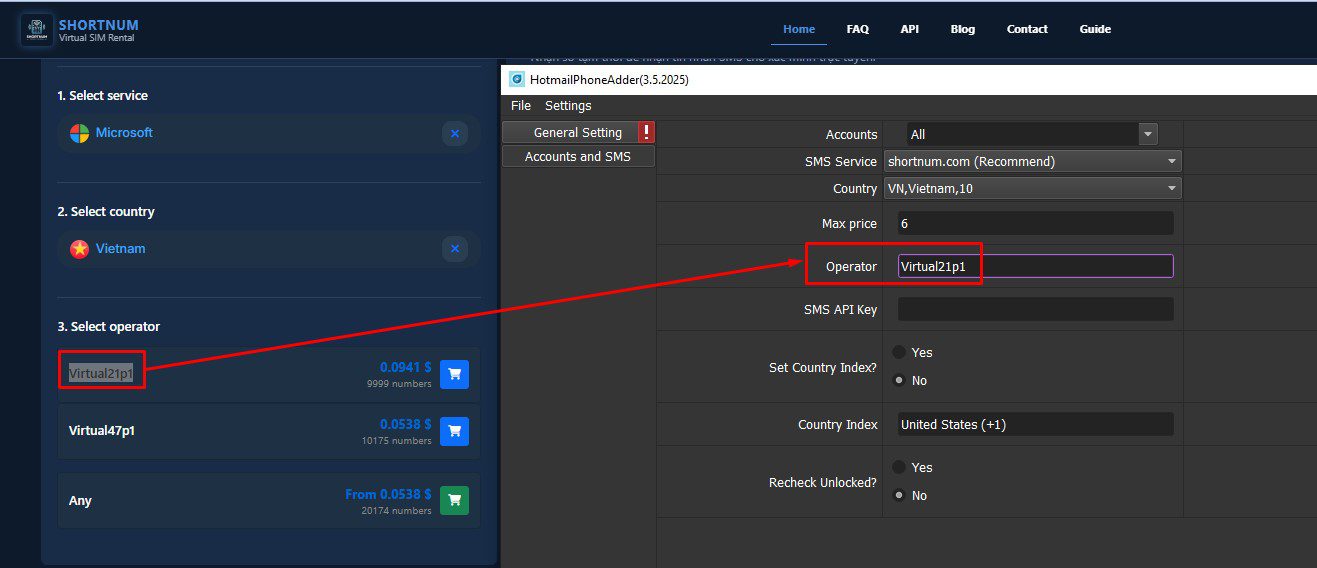Open the Guide page
Viewport: 1317px width, 568px height.
[1095, 29]
